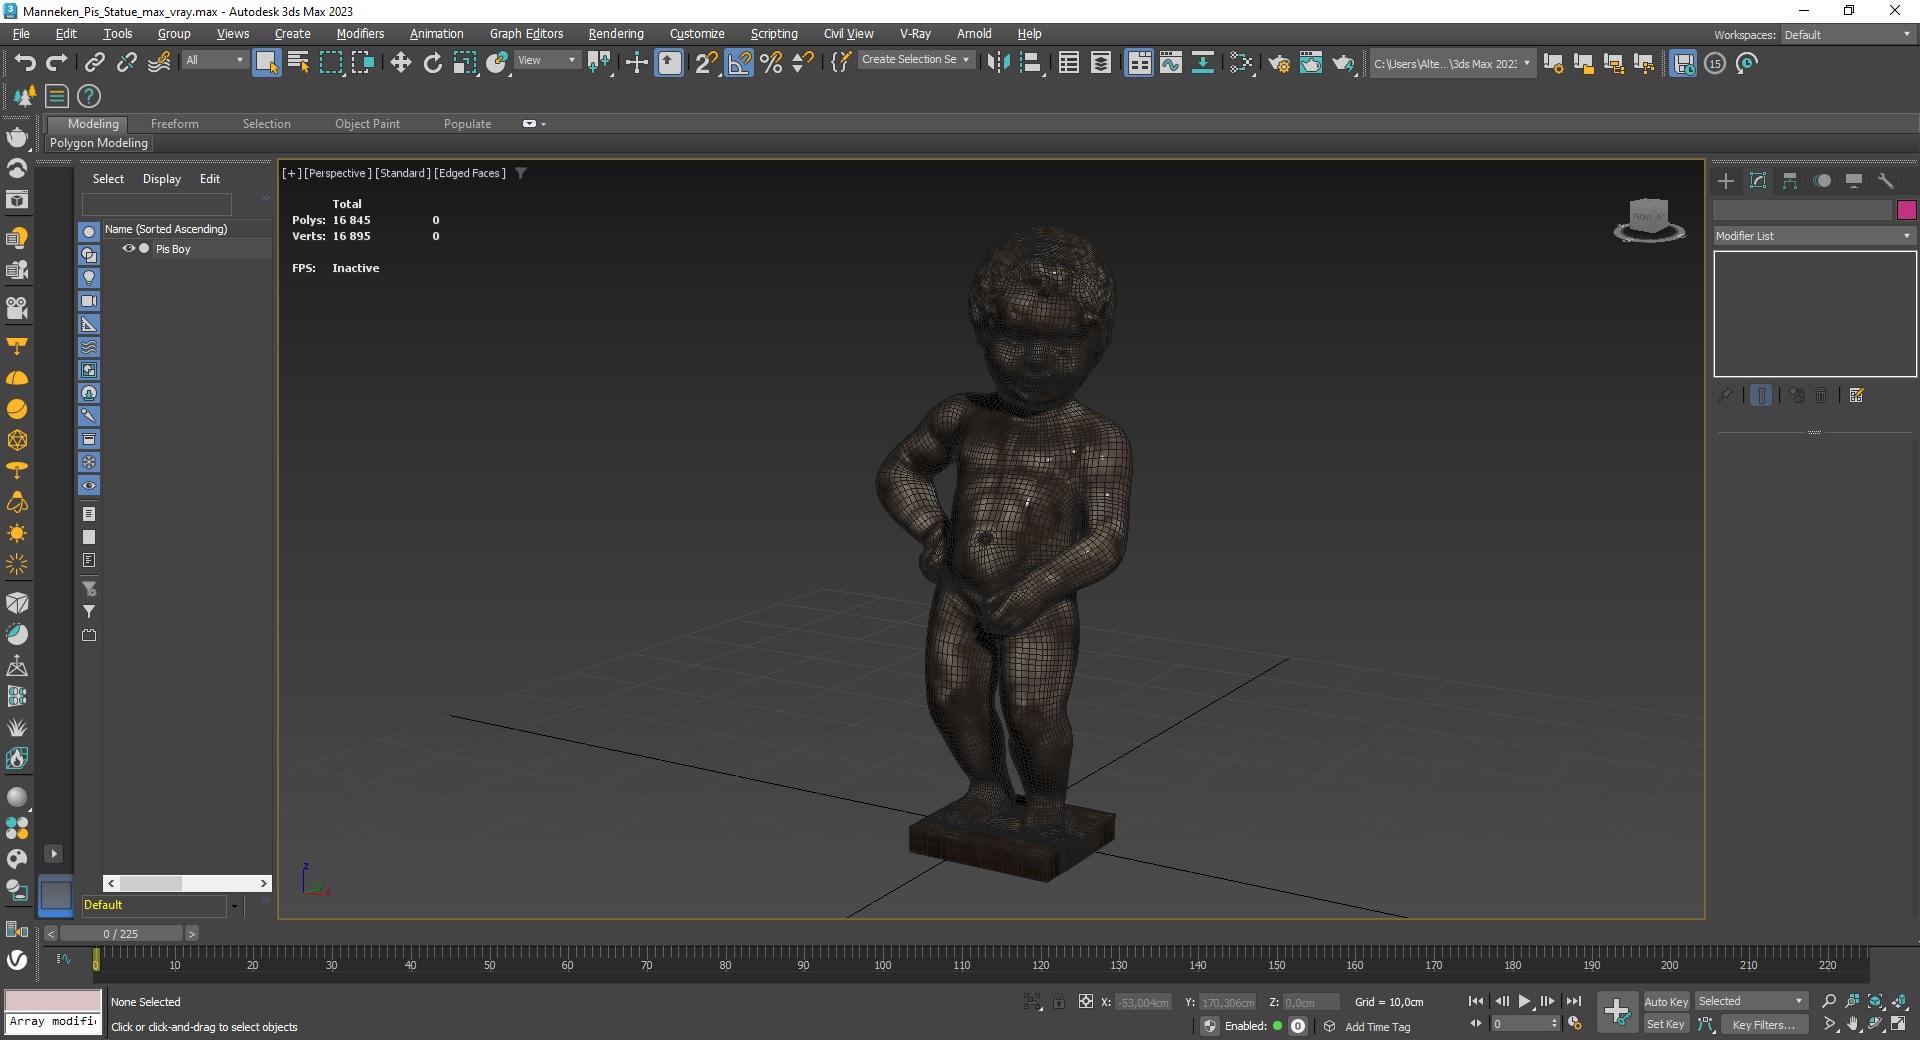Viewport: 1920px width, 1040px height.
Task: Open the Default layer dropdown arrow
Action: point(234,906)
